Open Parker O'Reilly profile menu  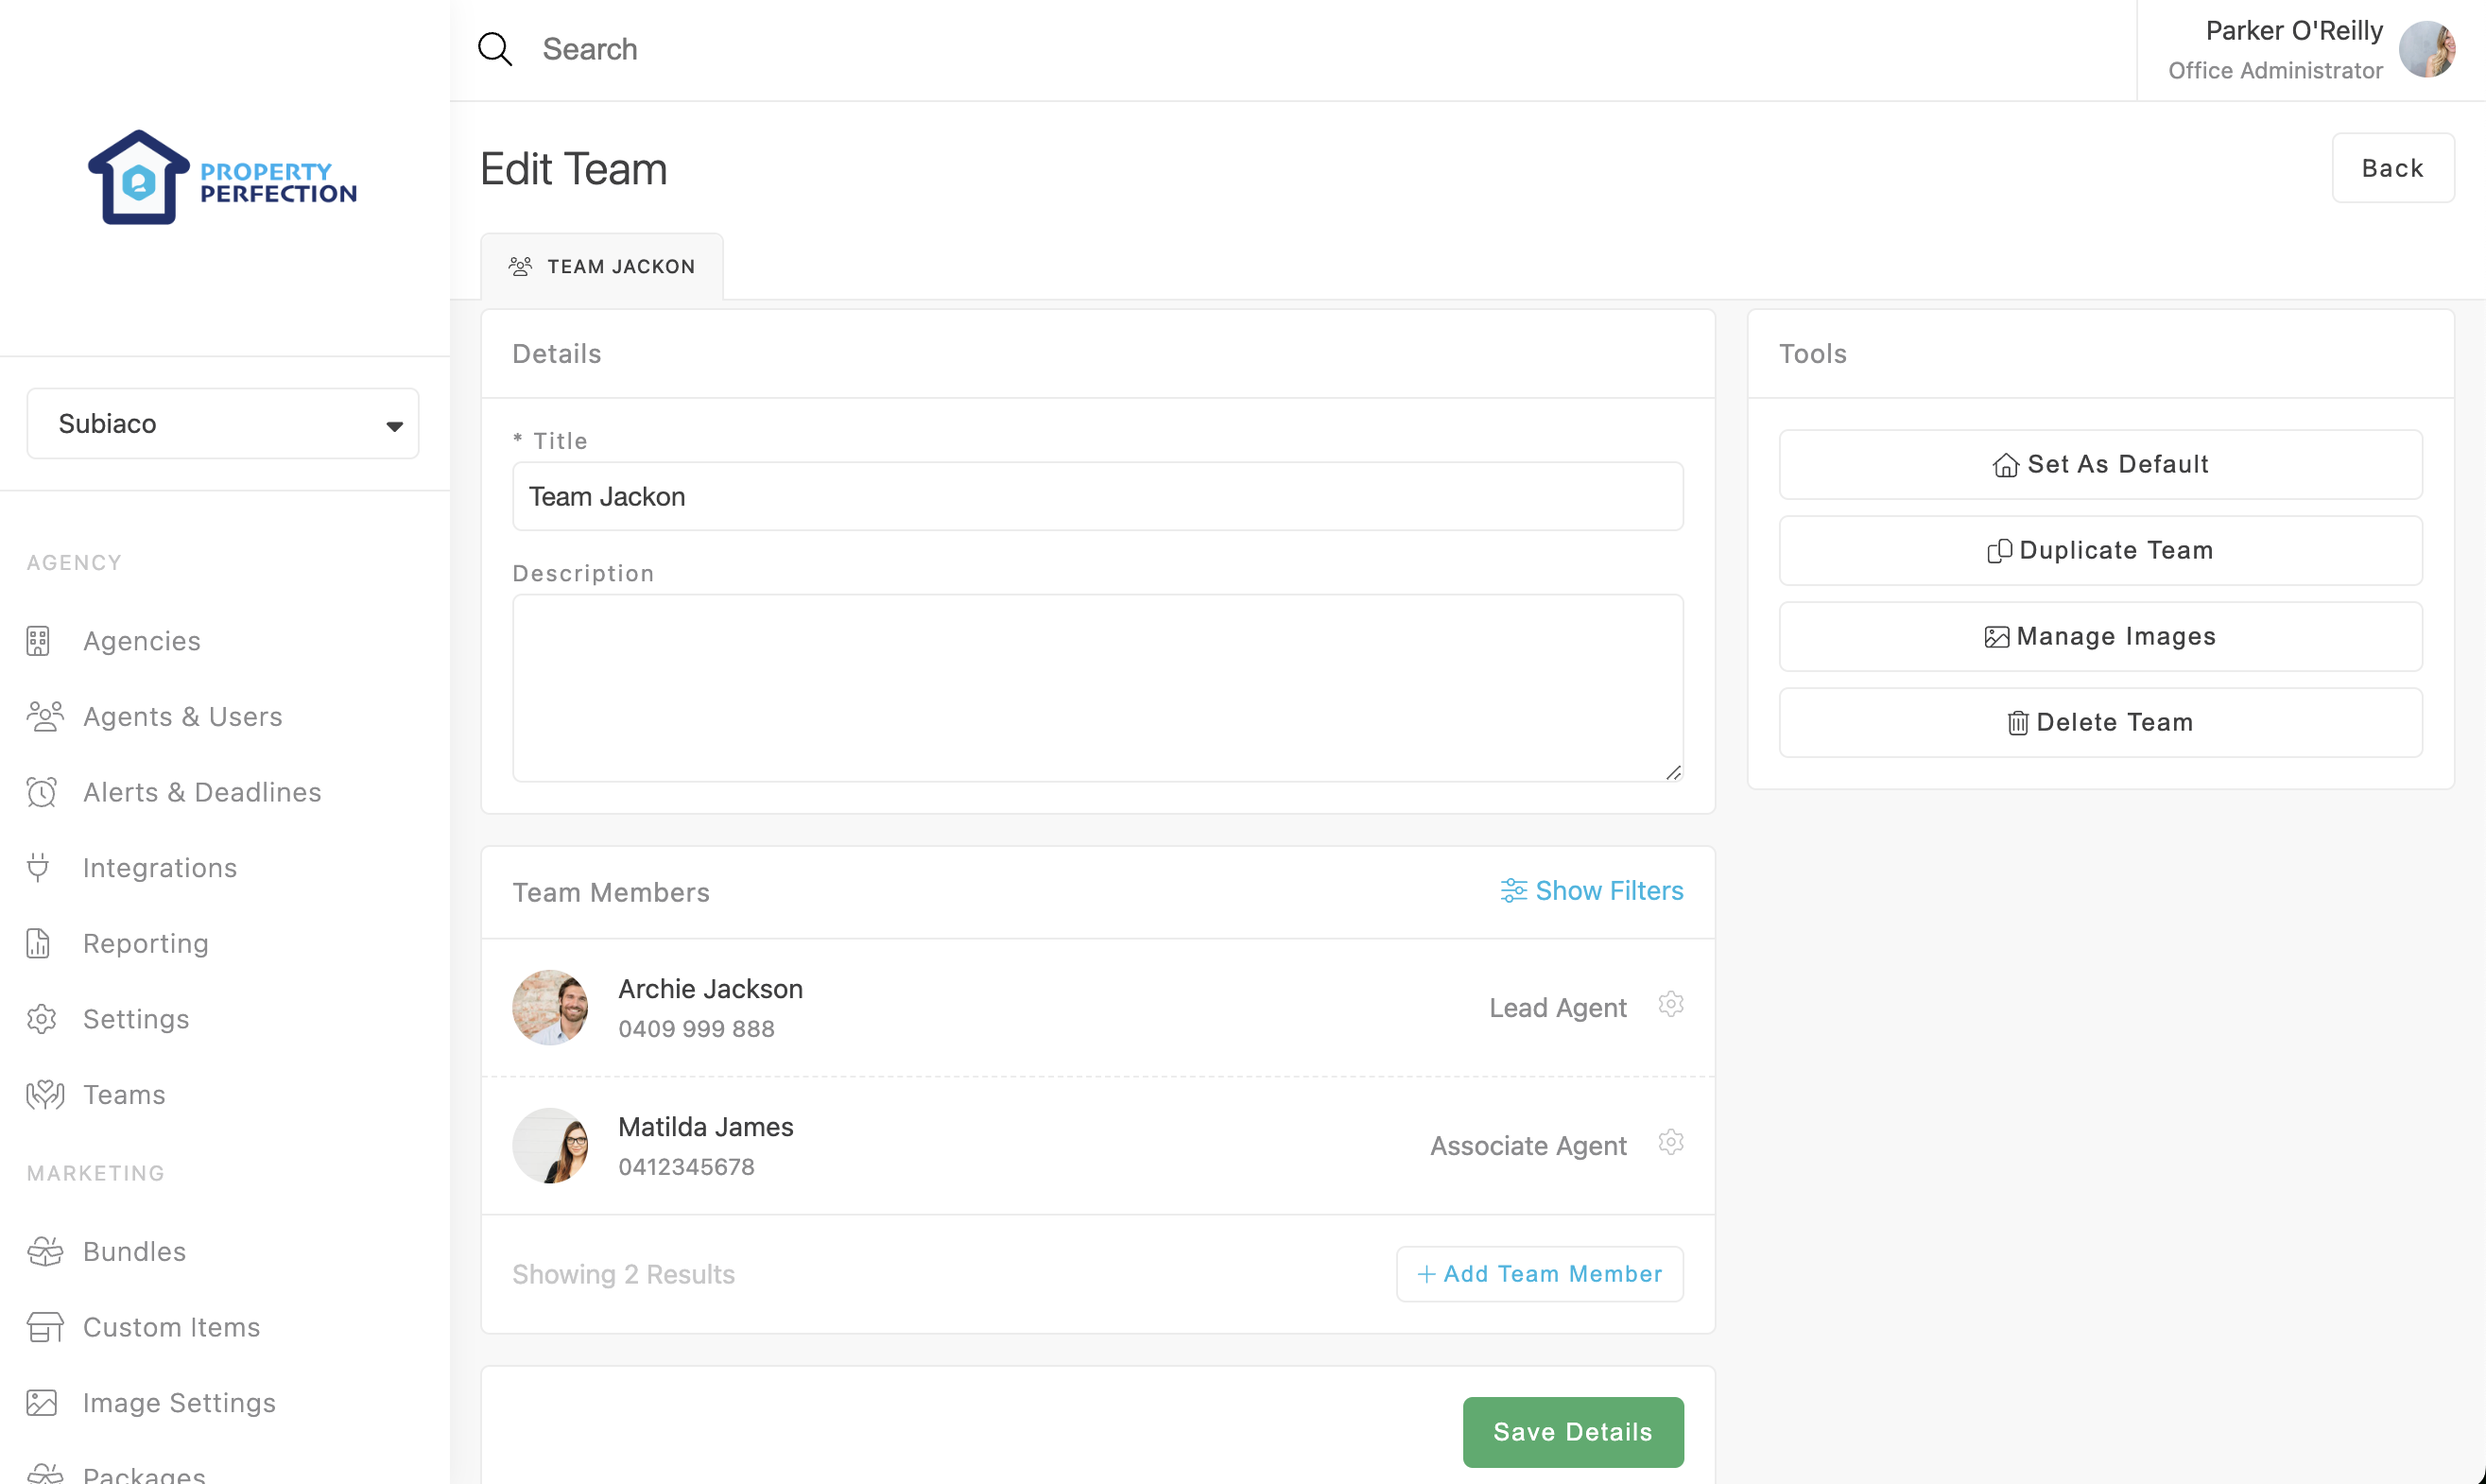(x=2426, y=49)
